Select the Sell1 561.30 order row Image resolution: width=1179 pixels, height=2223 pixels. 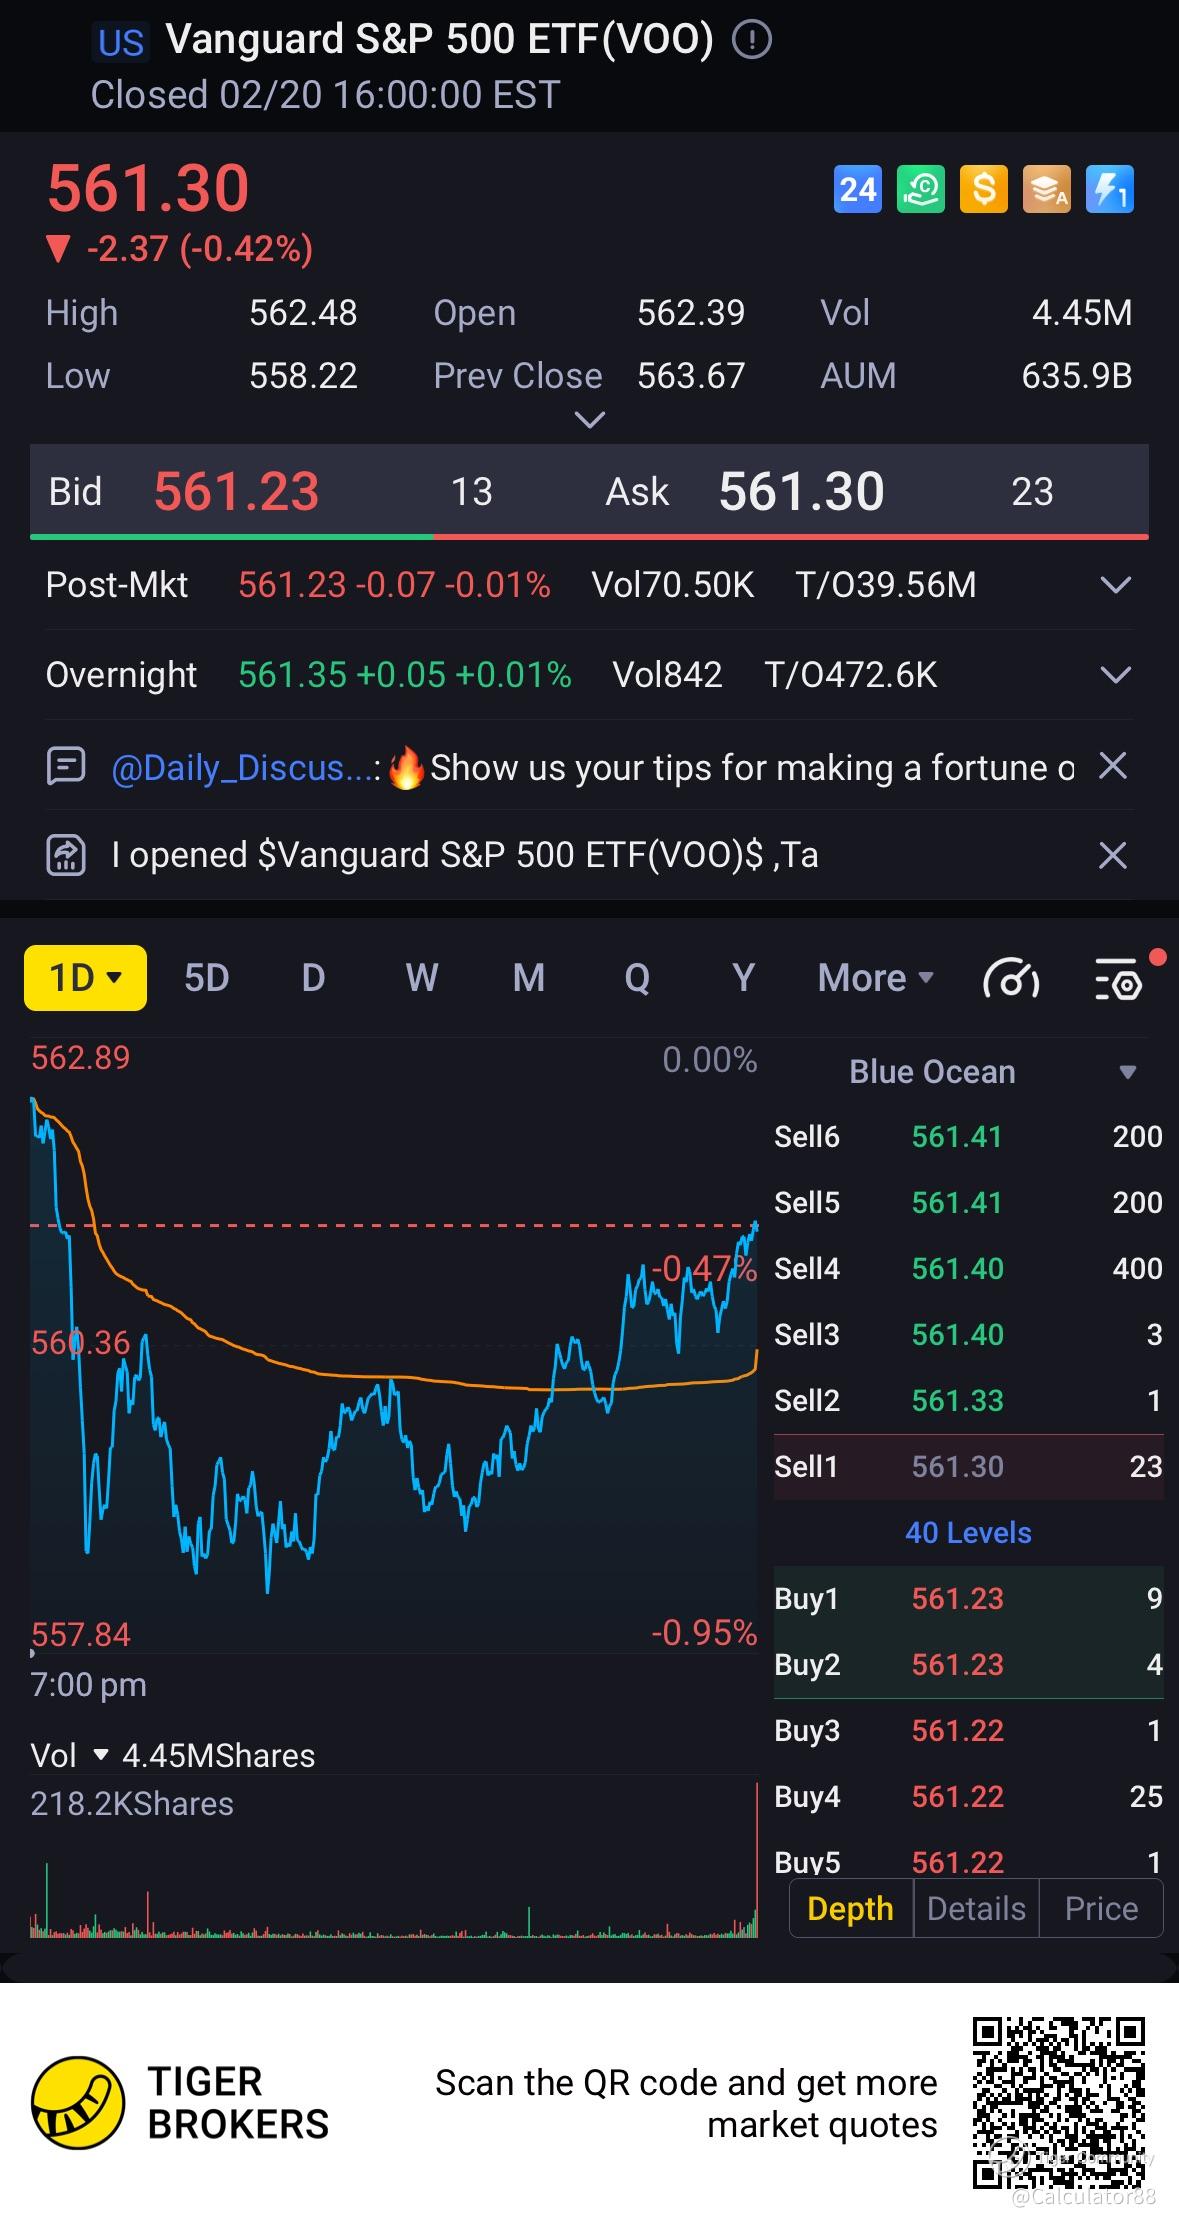coord(968,1467)
